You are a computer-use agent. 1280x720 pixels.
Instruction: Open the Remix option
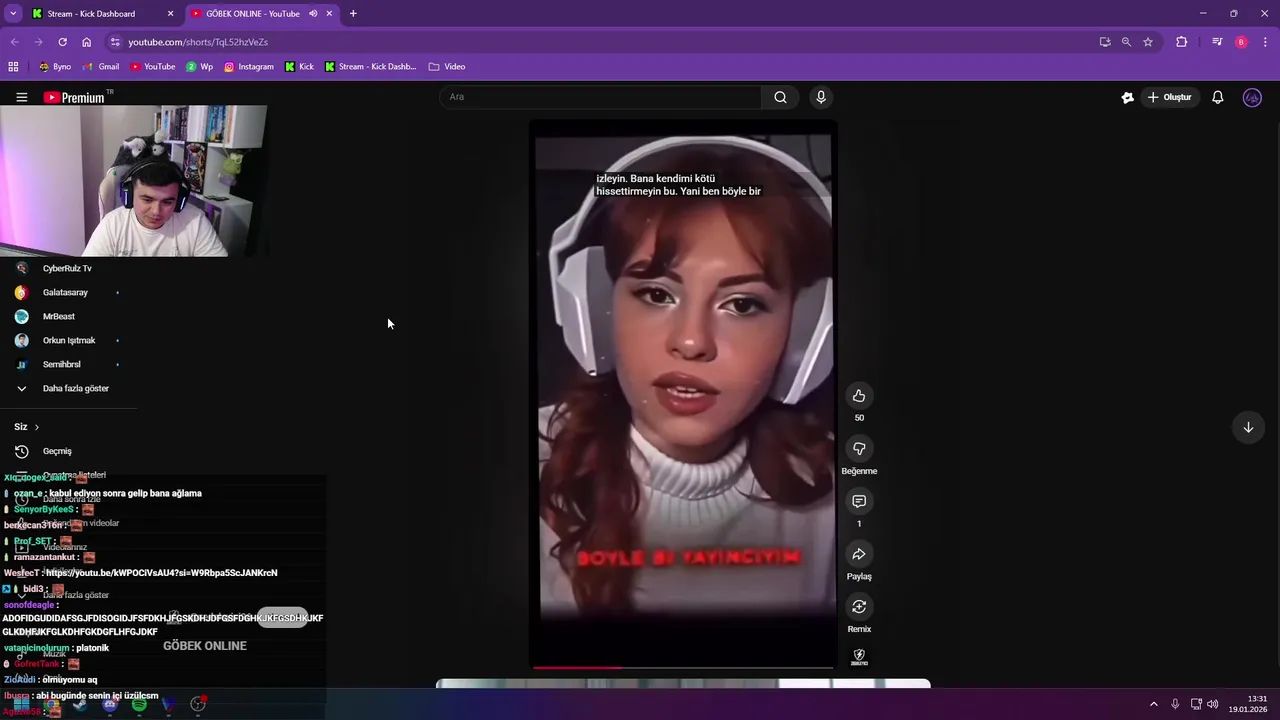click(x=858, y=607)
